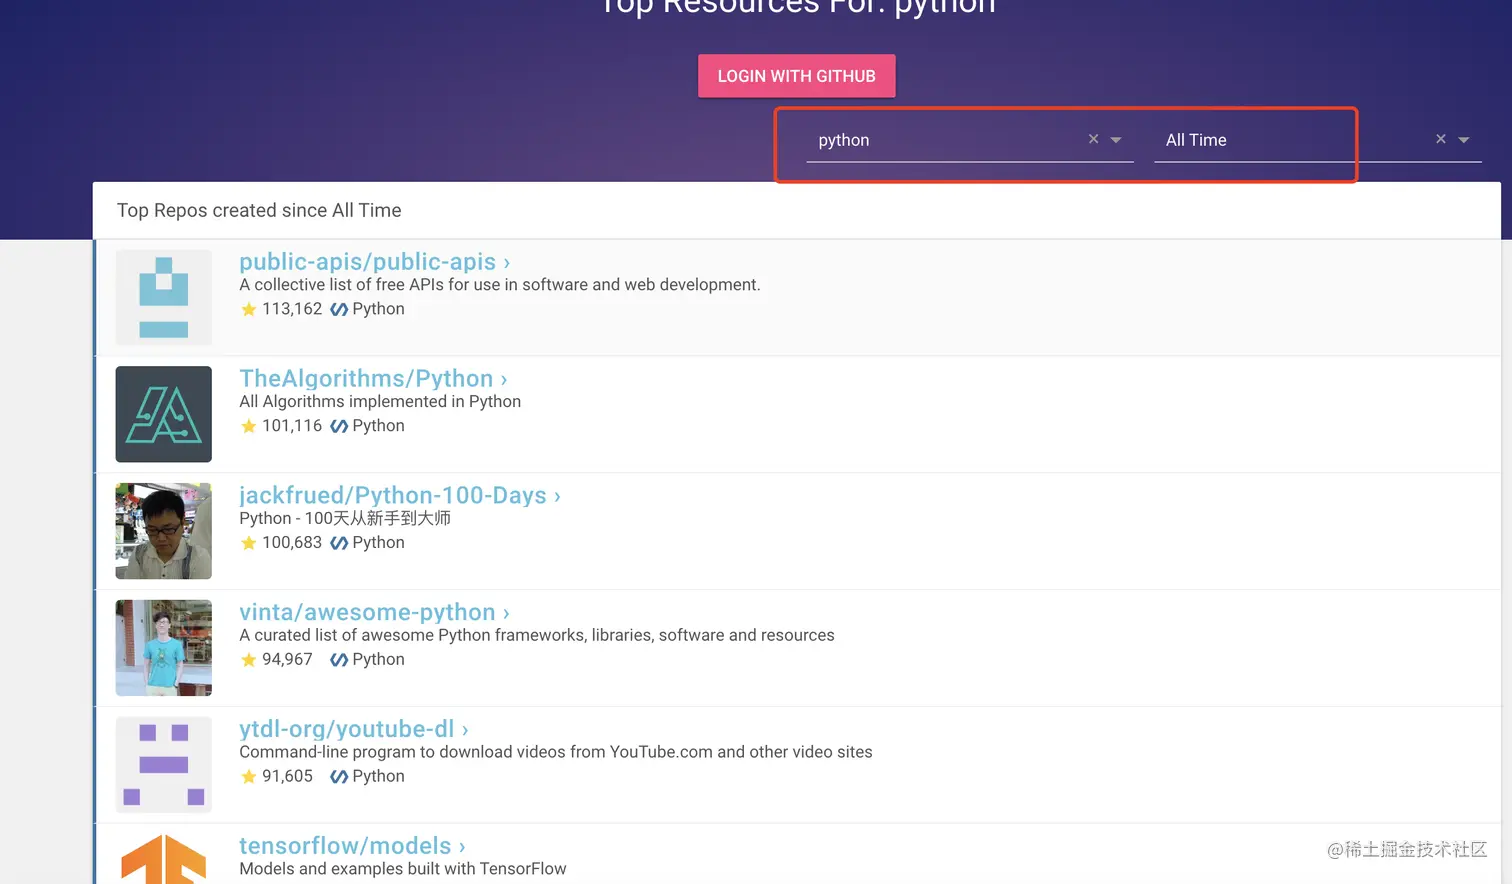Viewport: 1512px width, 884px height.
Task: Click the LOGIN WITH GITHUB button
Action: 796,76
